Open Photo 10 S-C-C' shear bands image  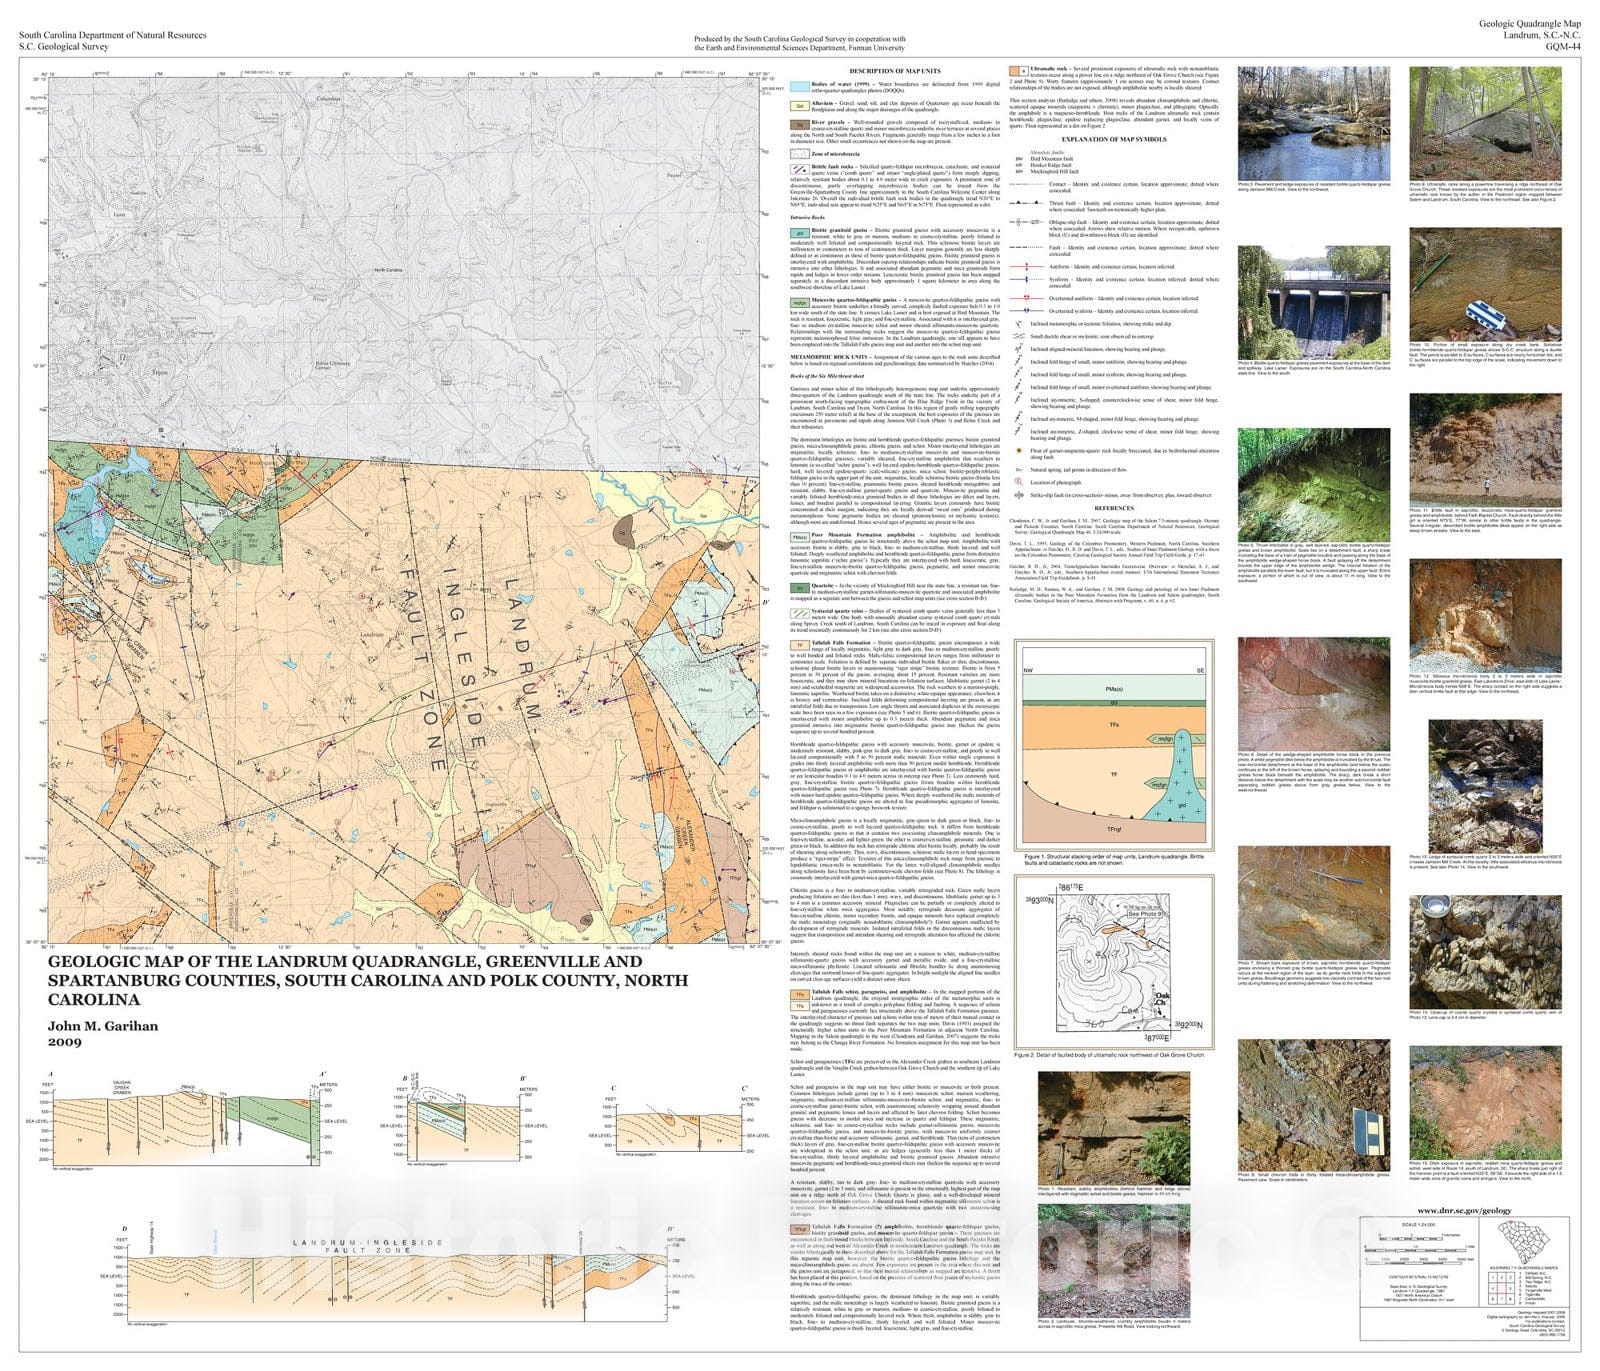pos(1485,284)
